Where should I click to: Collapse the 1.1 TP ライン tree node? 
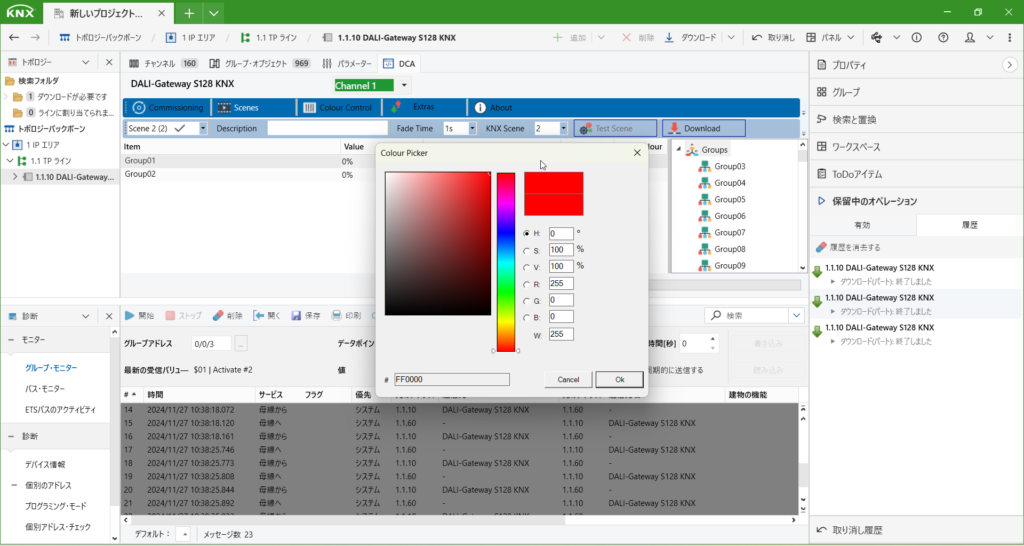[x=10, y=160]
